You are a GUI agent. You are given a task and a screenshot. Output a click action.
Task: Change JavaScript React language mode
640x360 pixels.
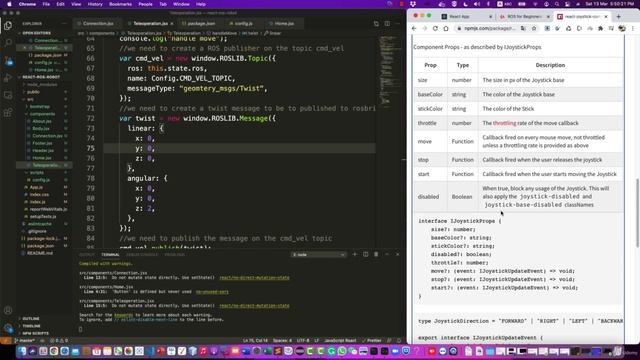[340, 340]
